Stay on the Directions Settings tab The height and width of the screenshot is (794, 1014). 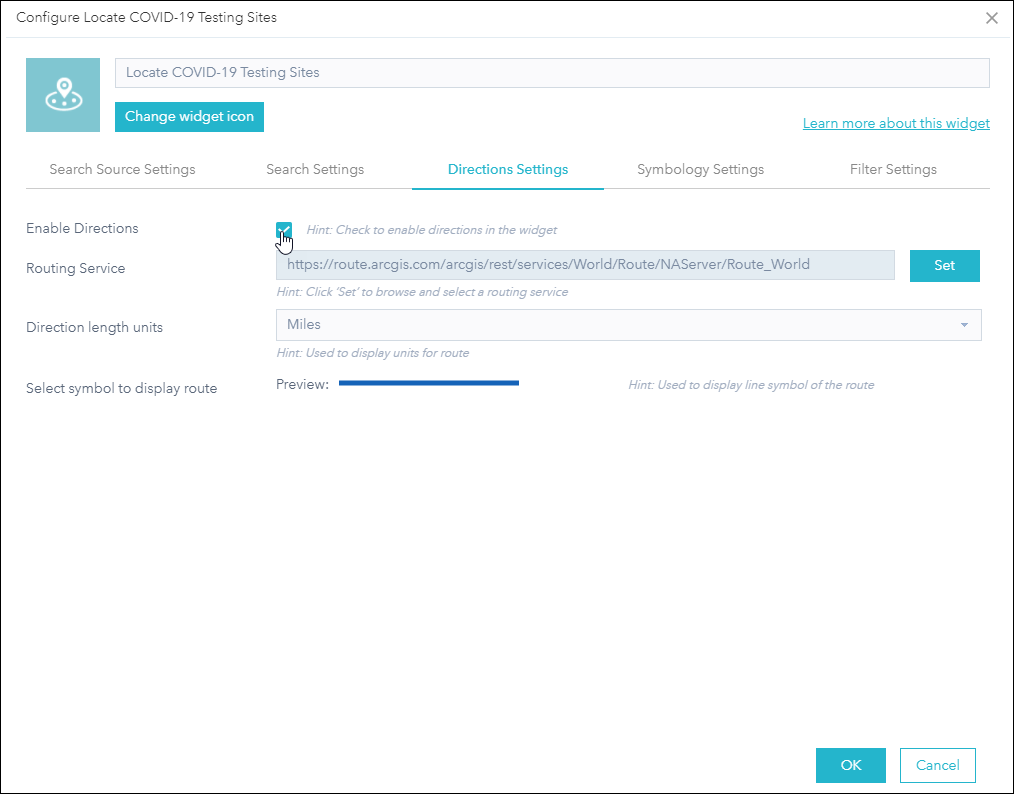(507, 169)
